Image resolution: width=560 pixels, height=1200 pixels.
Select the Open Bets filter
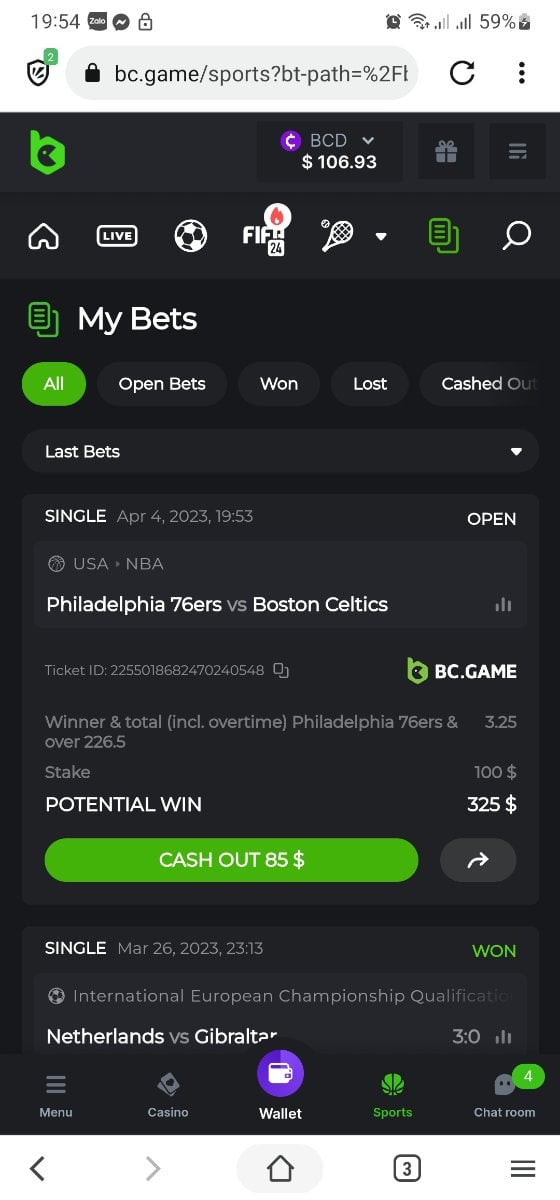[x=162, y=384]
